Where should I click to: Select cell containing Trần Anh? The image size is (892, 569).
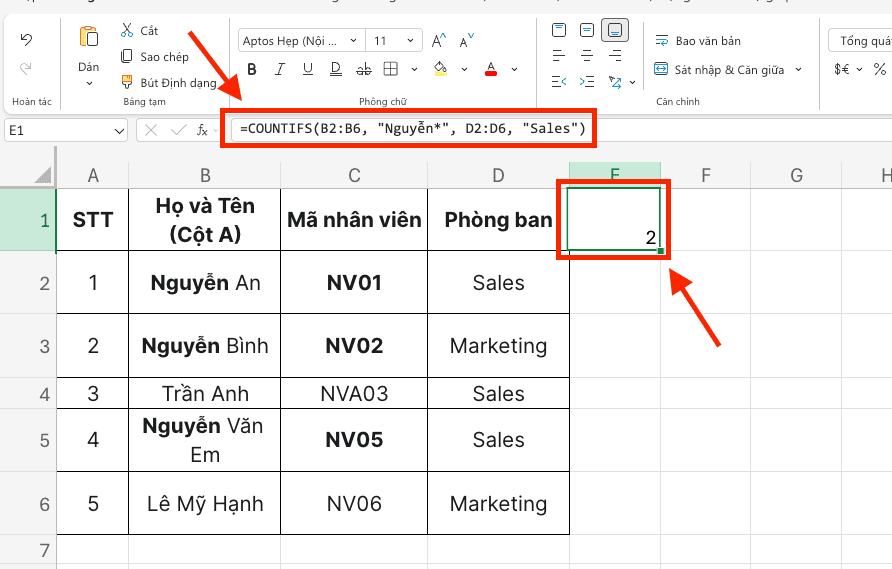[205, 393]
